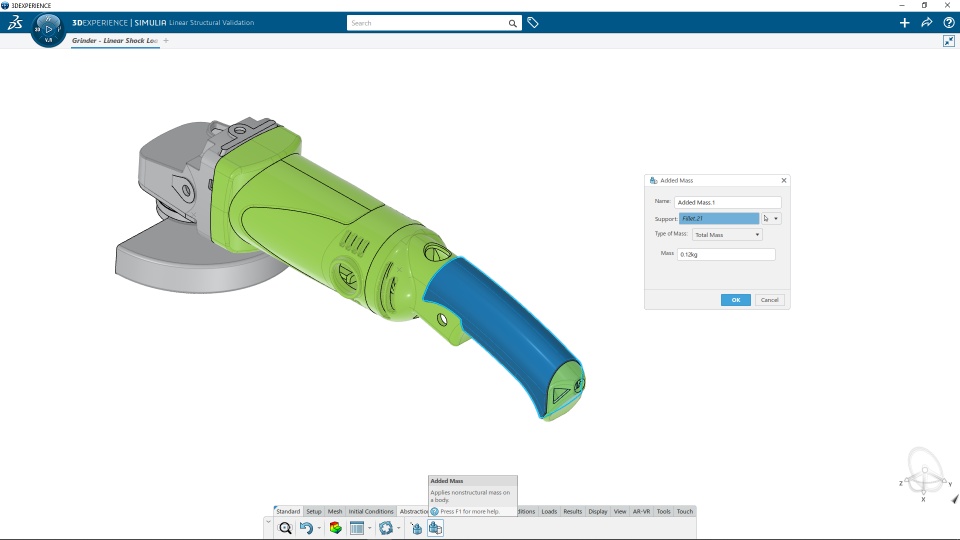Click the colored simulation model icon
The image size is (960, 540).
335,528
